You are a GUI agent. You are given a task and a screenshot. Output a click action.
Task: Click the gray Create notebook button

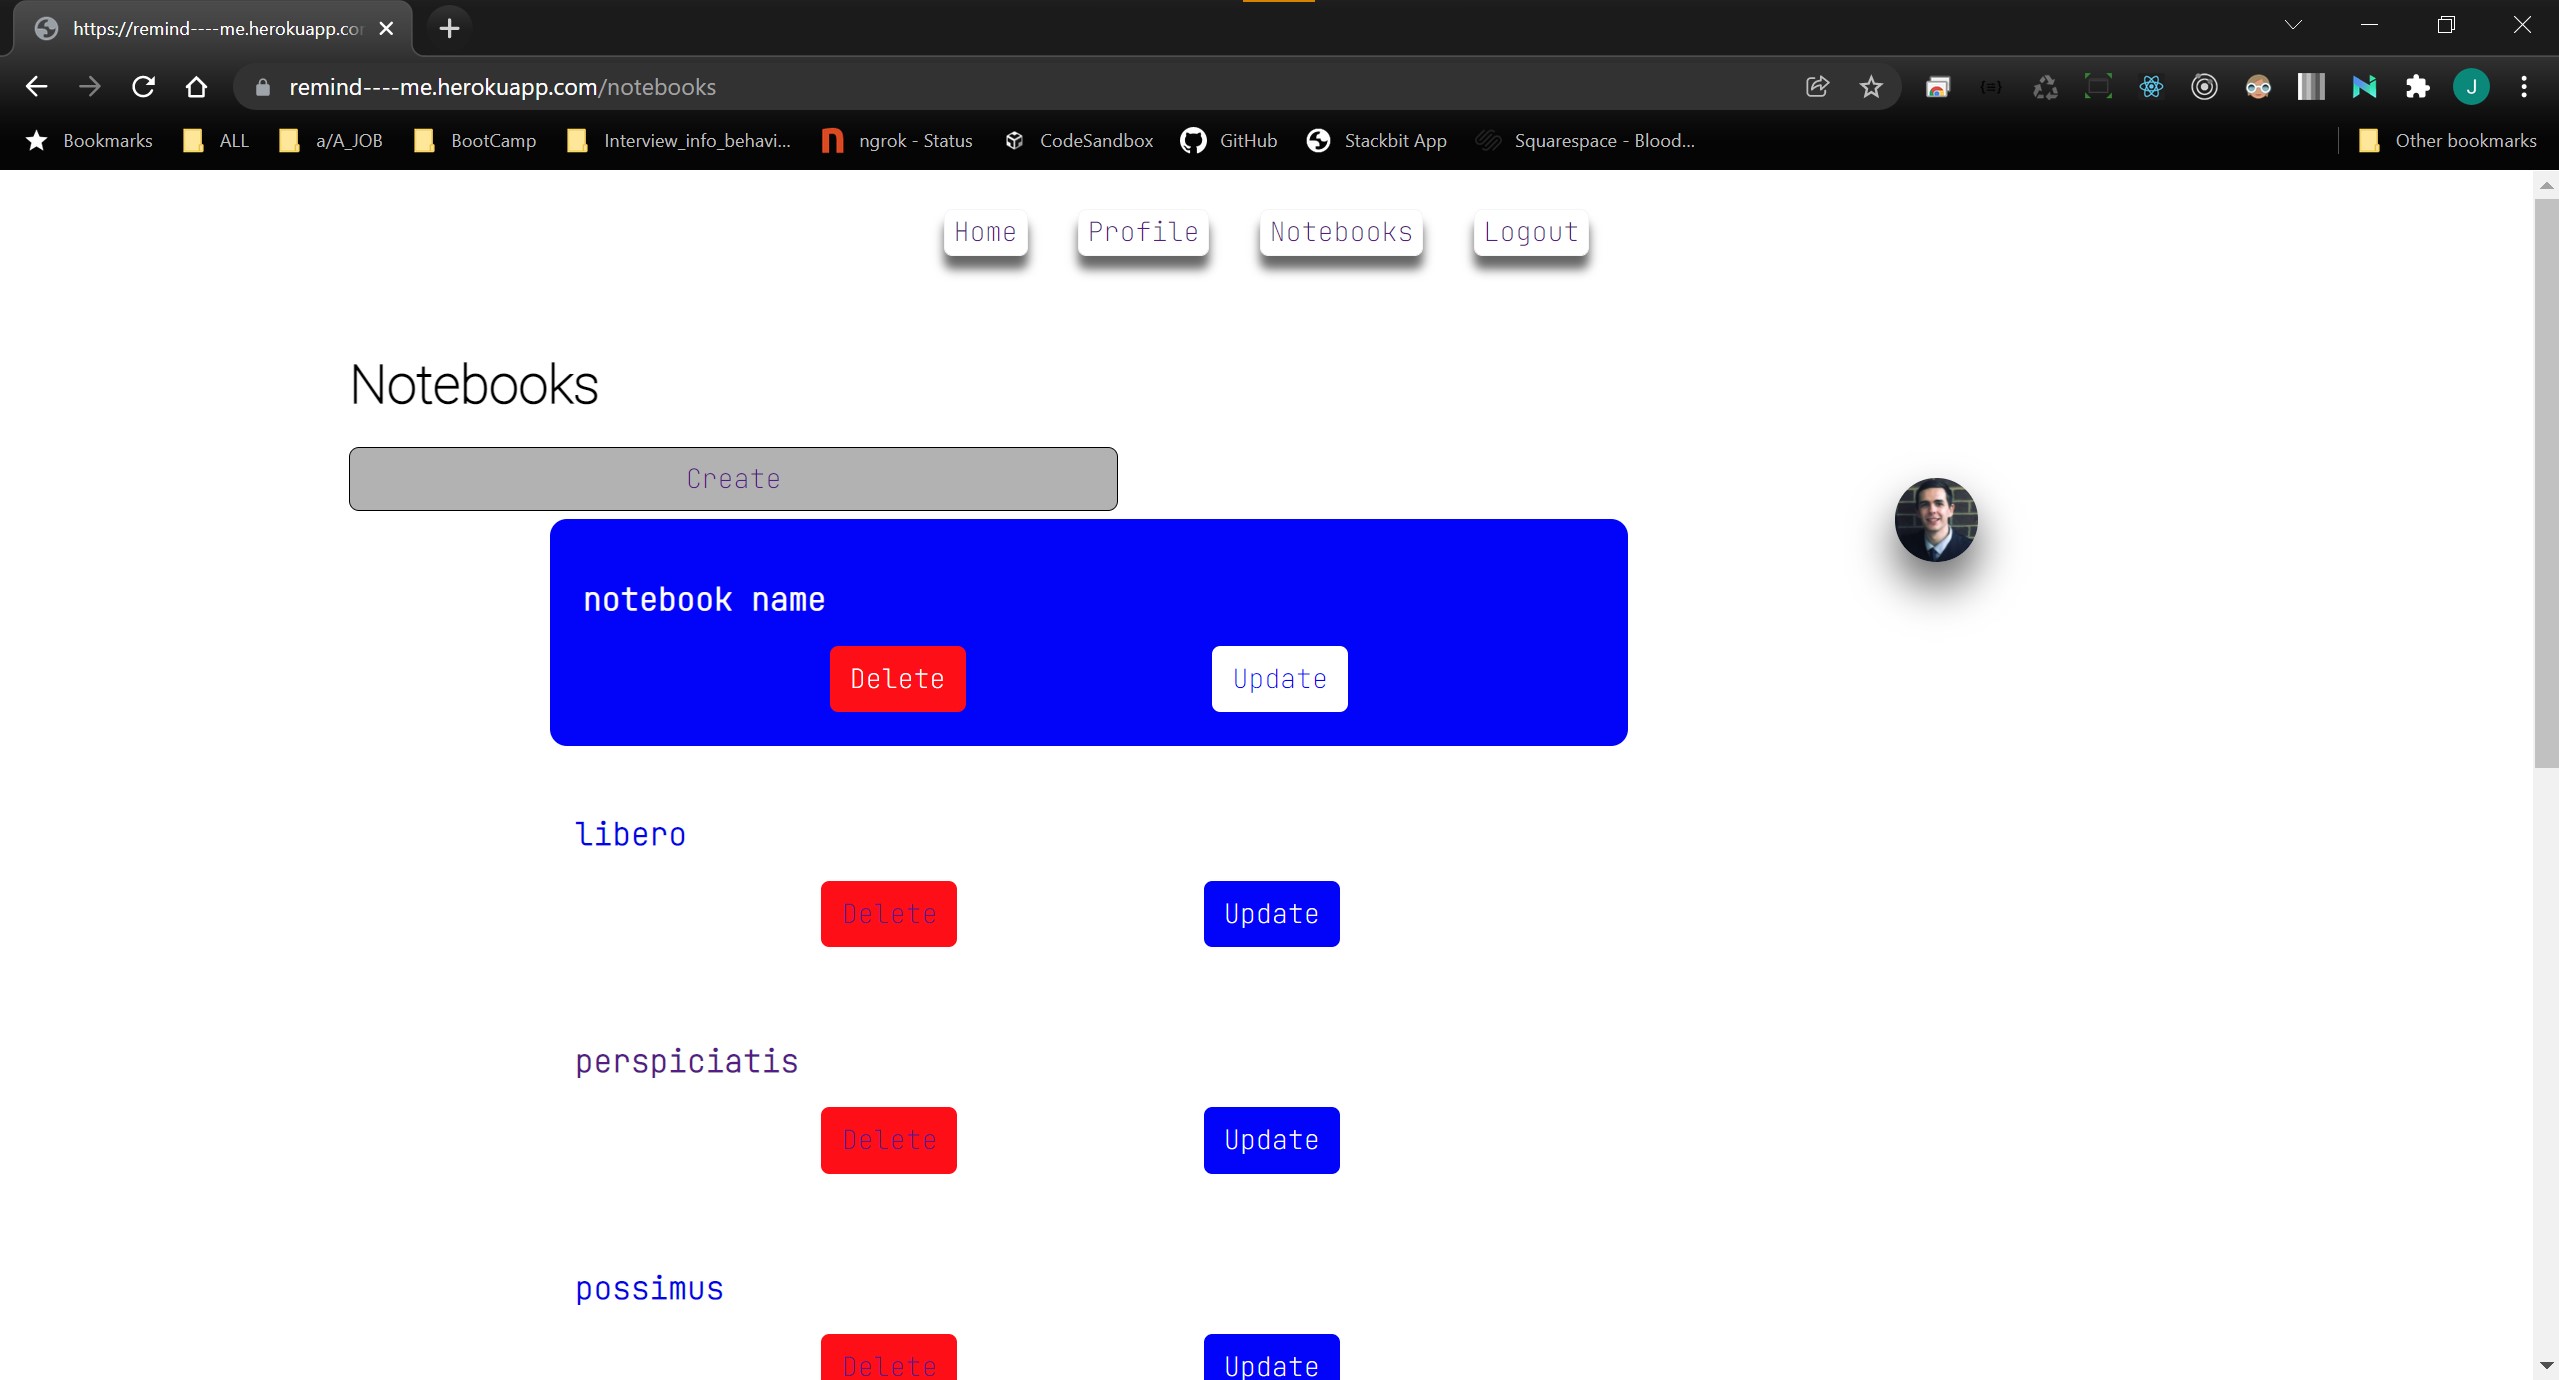click(733, 479)
